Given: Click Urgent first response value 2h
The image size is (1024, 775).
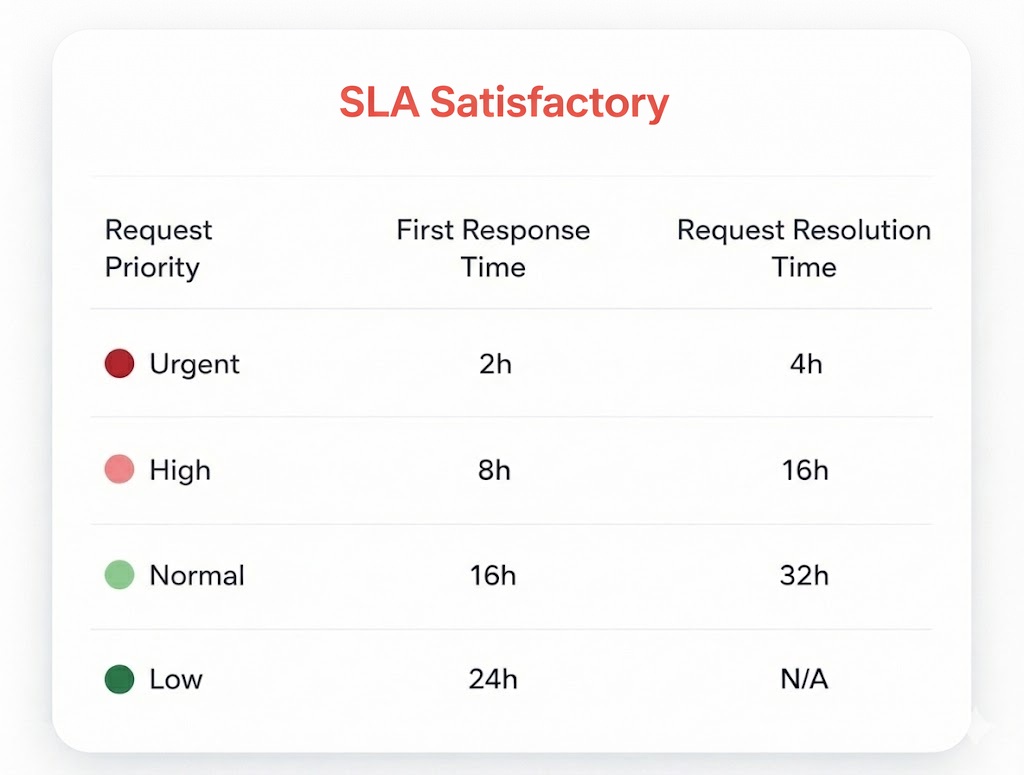Looking at the screenshot, I should coord(495,364).
